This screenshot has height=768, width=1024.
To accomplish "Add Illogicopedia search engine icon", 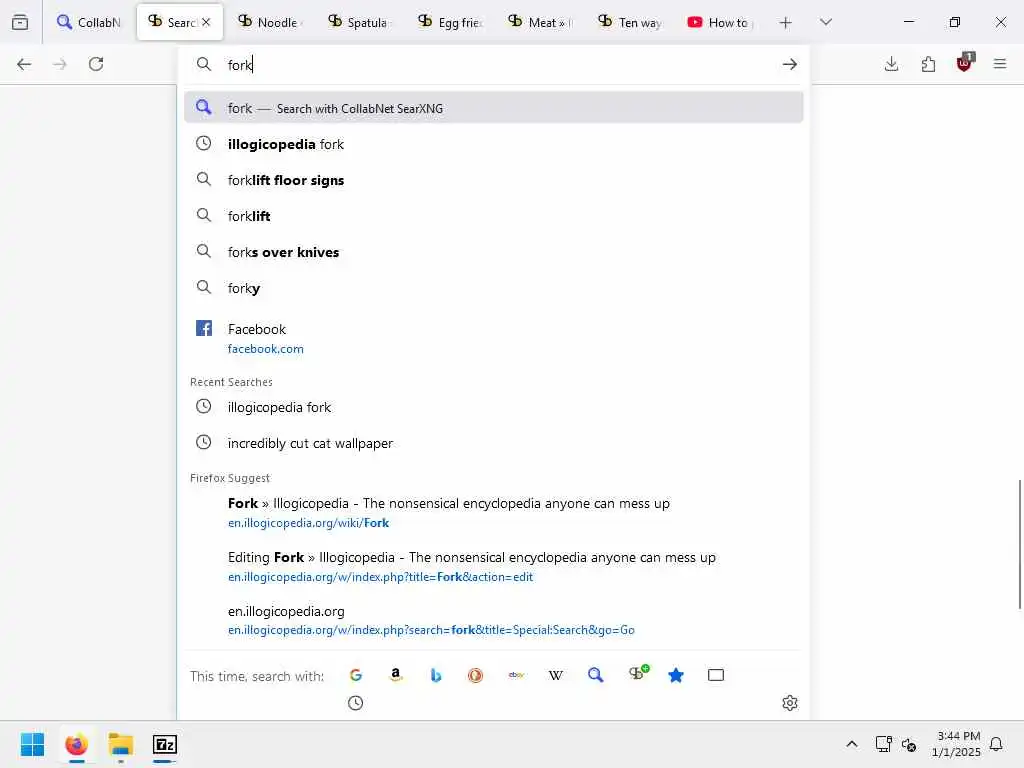I will 637,673.
